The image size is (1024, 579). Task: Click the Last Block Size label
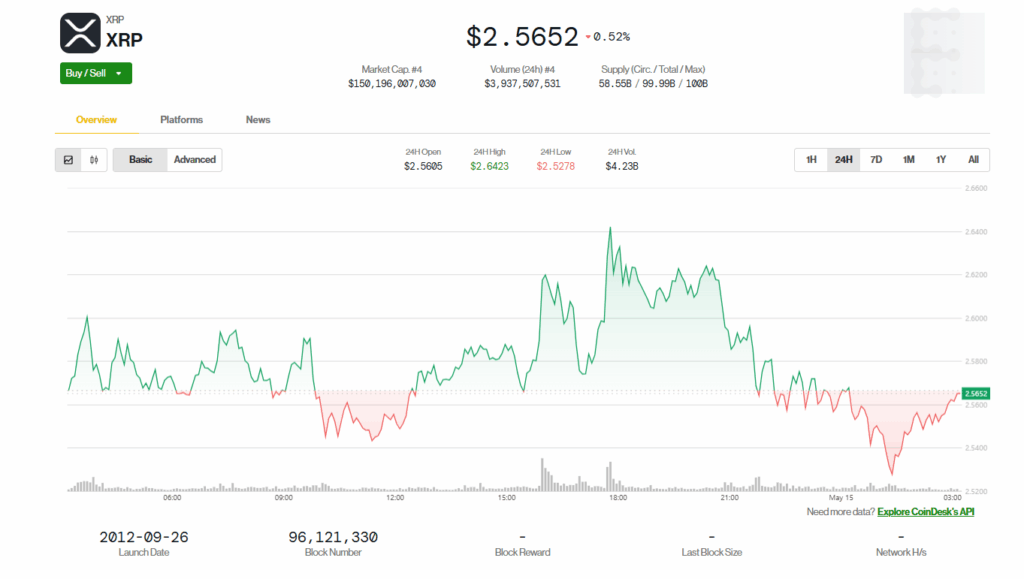tap(712, 552)
